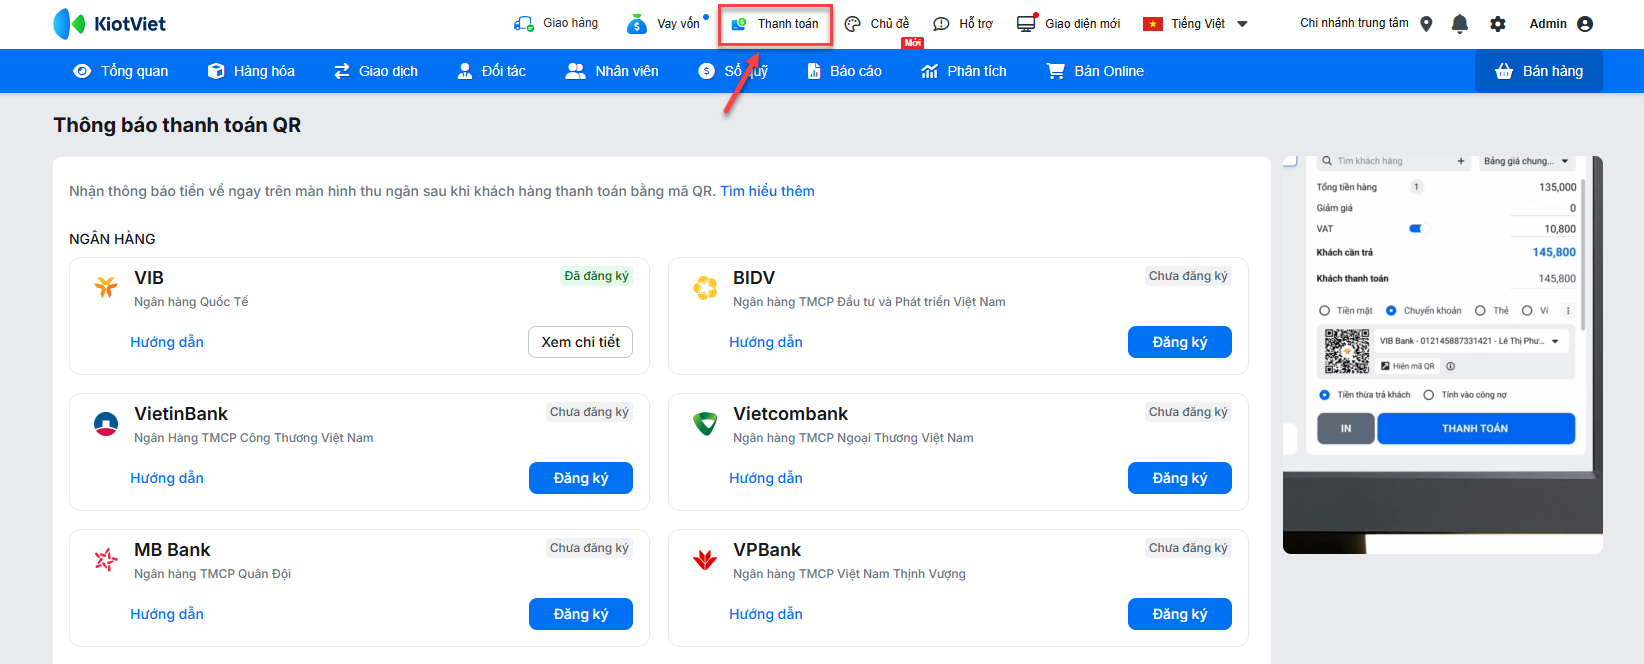
Task: Open notifications bell icon
Action: pyautogui.click(x=1460, y=24)
